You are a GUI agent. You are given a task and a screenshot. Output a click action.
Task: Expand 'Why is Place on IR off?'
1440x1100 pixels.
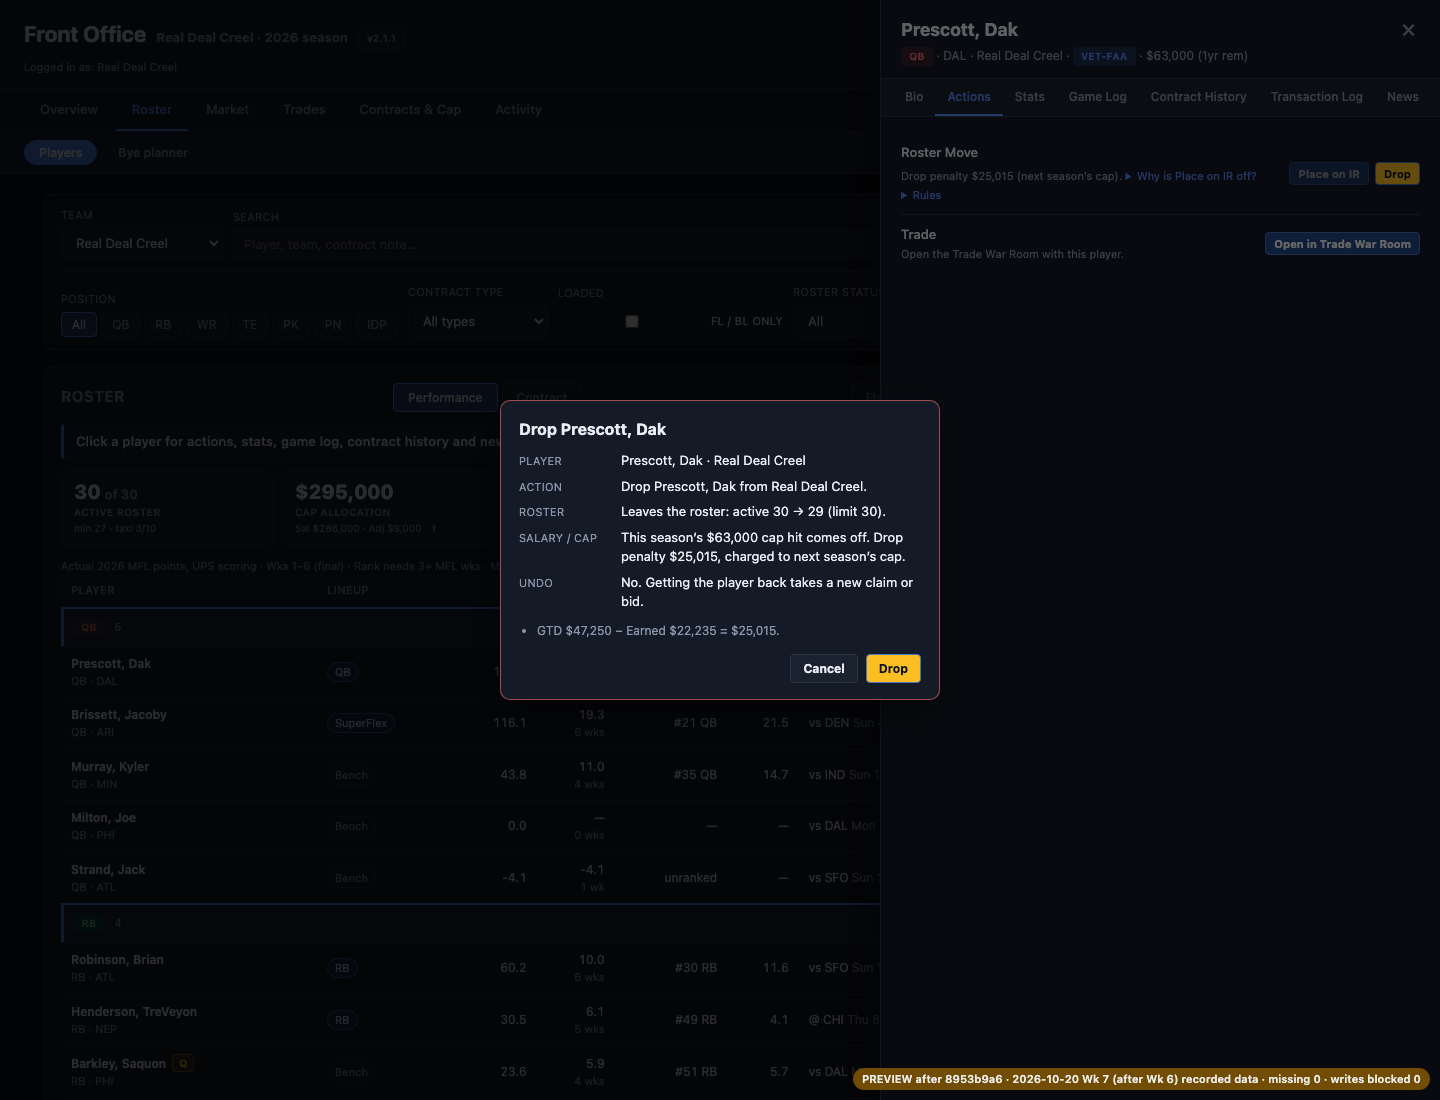[x=1191, y=176]
